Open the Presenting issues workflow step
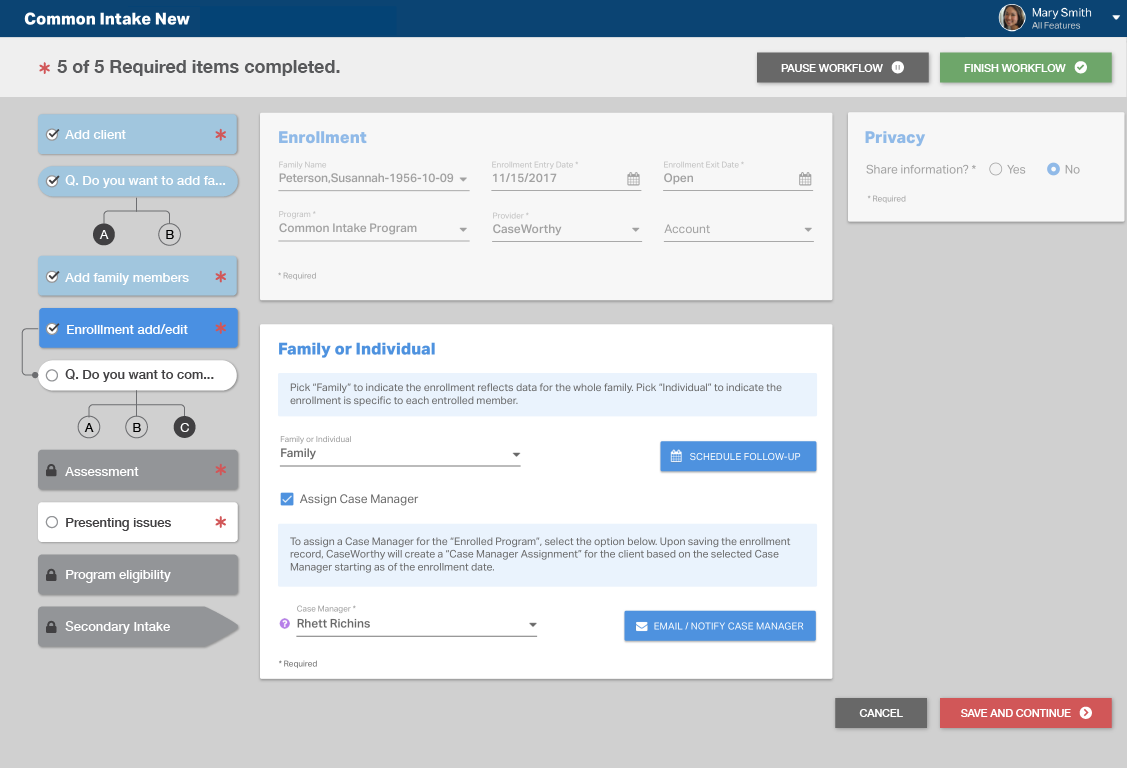This screenshot has width=1127, height=768. click(138, 522)
